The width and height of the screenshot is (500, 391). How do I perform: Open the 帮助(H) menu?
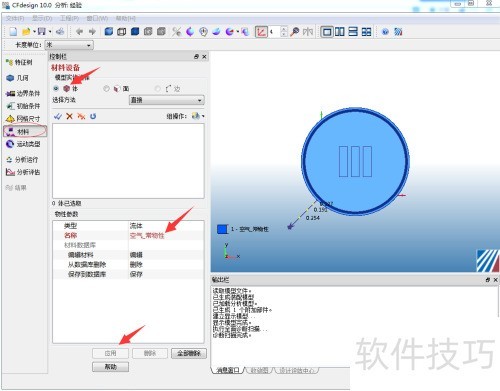click(x=125, y=18)
